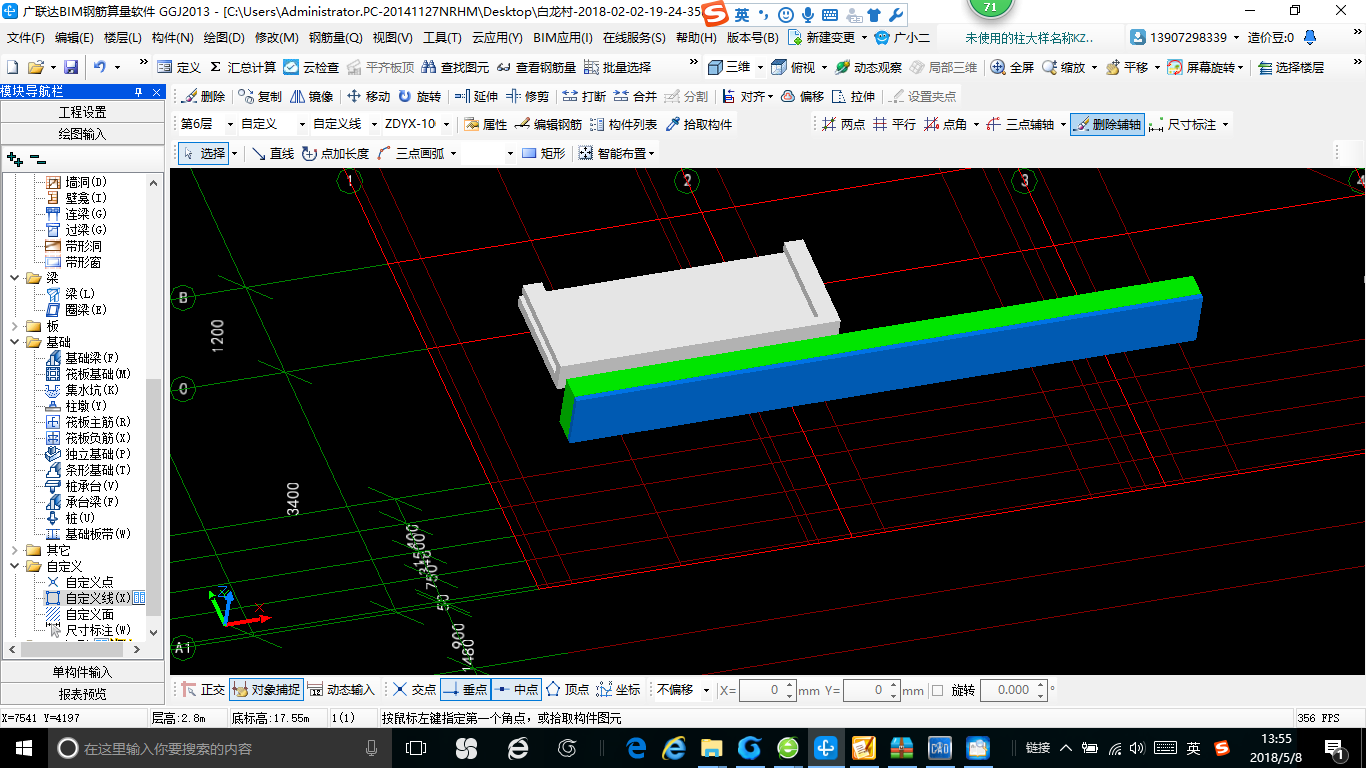Click the 定义 (Define) toolbar icon

(179, 67)
